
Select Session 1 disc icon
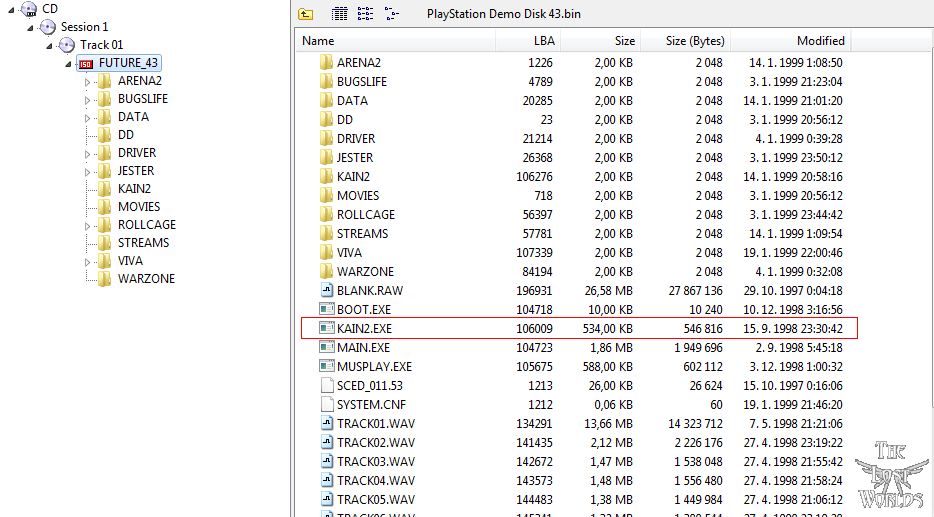pyautogui.click(x=48, y=27)
